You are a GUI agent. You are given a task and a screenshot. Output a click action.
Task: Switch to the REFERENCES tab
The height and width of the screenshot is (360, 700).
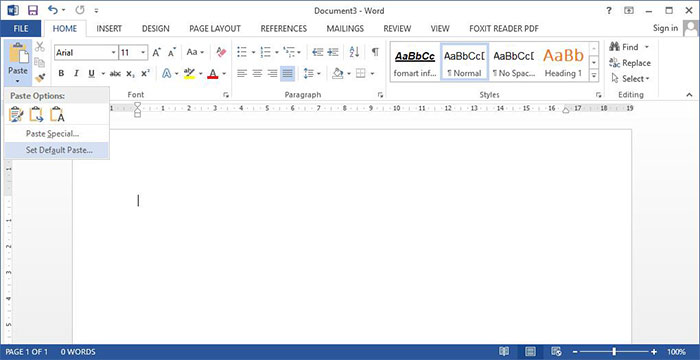283,29
